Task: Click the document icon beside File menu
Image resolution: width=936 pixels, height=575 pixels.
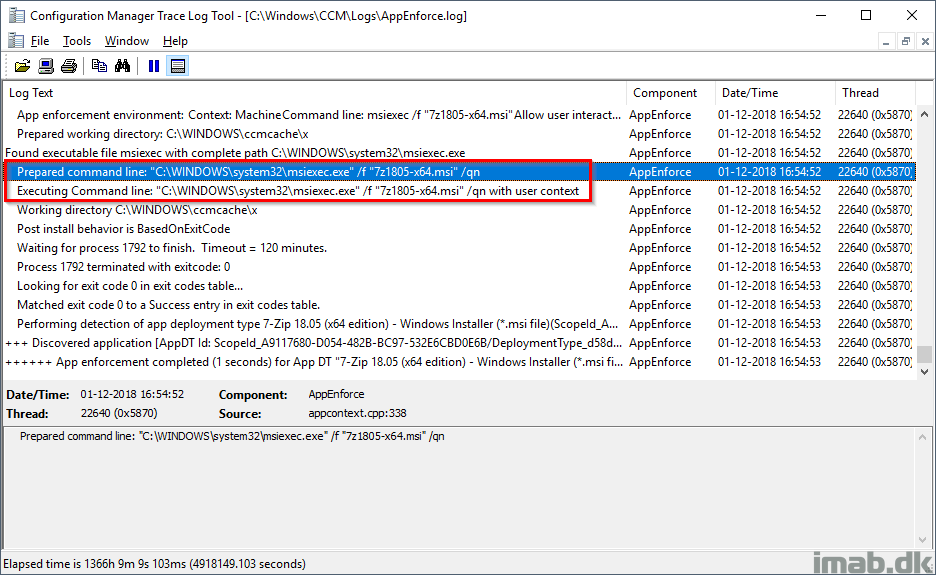Action: 16,41
